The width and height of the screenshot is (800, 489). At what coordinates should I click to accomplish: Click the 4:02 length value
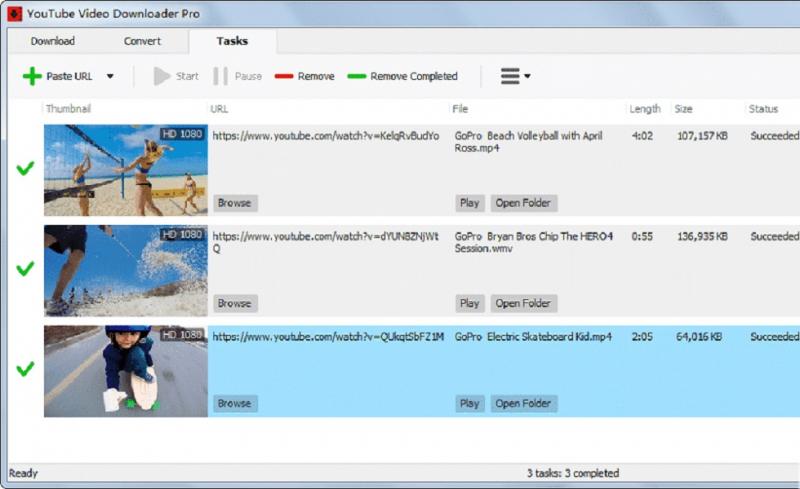[x=642, y=136]
